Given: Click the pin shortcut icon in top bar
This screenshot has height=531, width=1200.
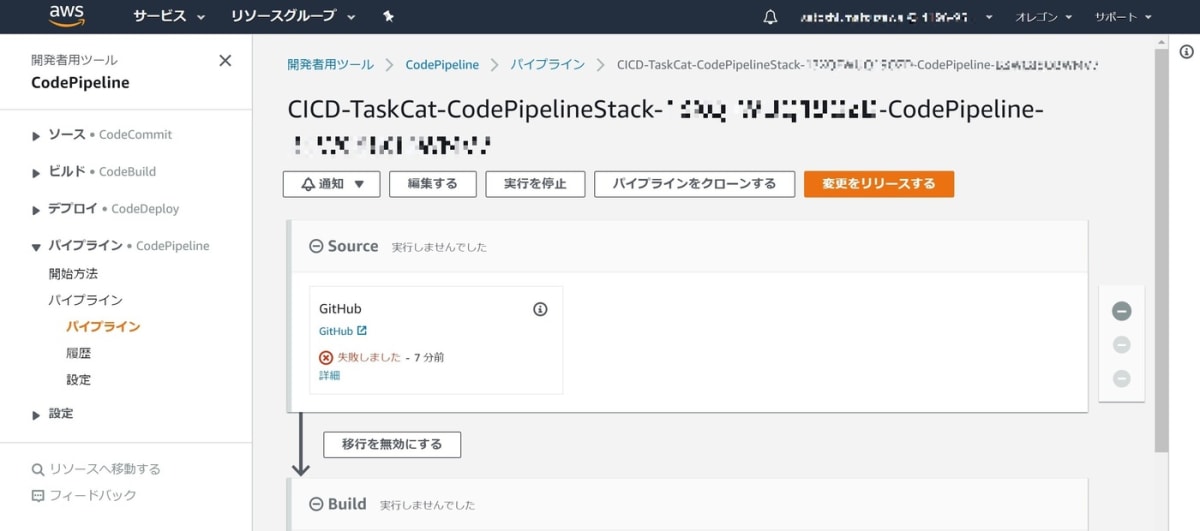Looking at the screenshot, I should point(388,17).
